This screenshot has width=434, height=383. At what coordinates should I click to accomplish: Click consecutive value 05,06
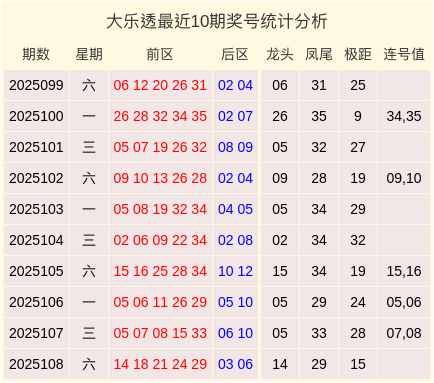pyautogui.click(x=404, y=302)
